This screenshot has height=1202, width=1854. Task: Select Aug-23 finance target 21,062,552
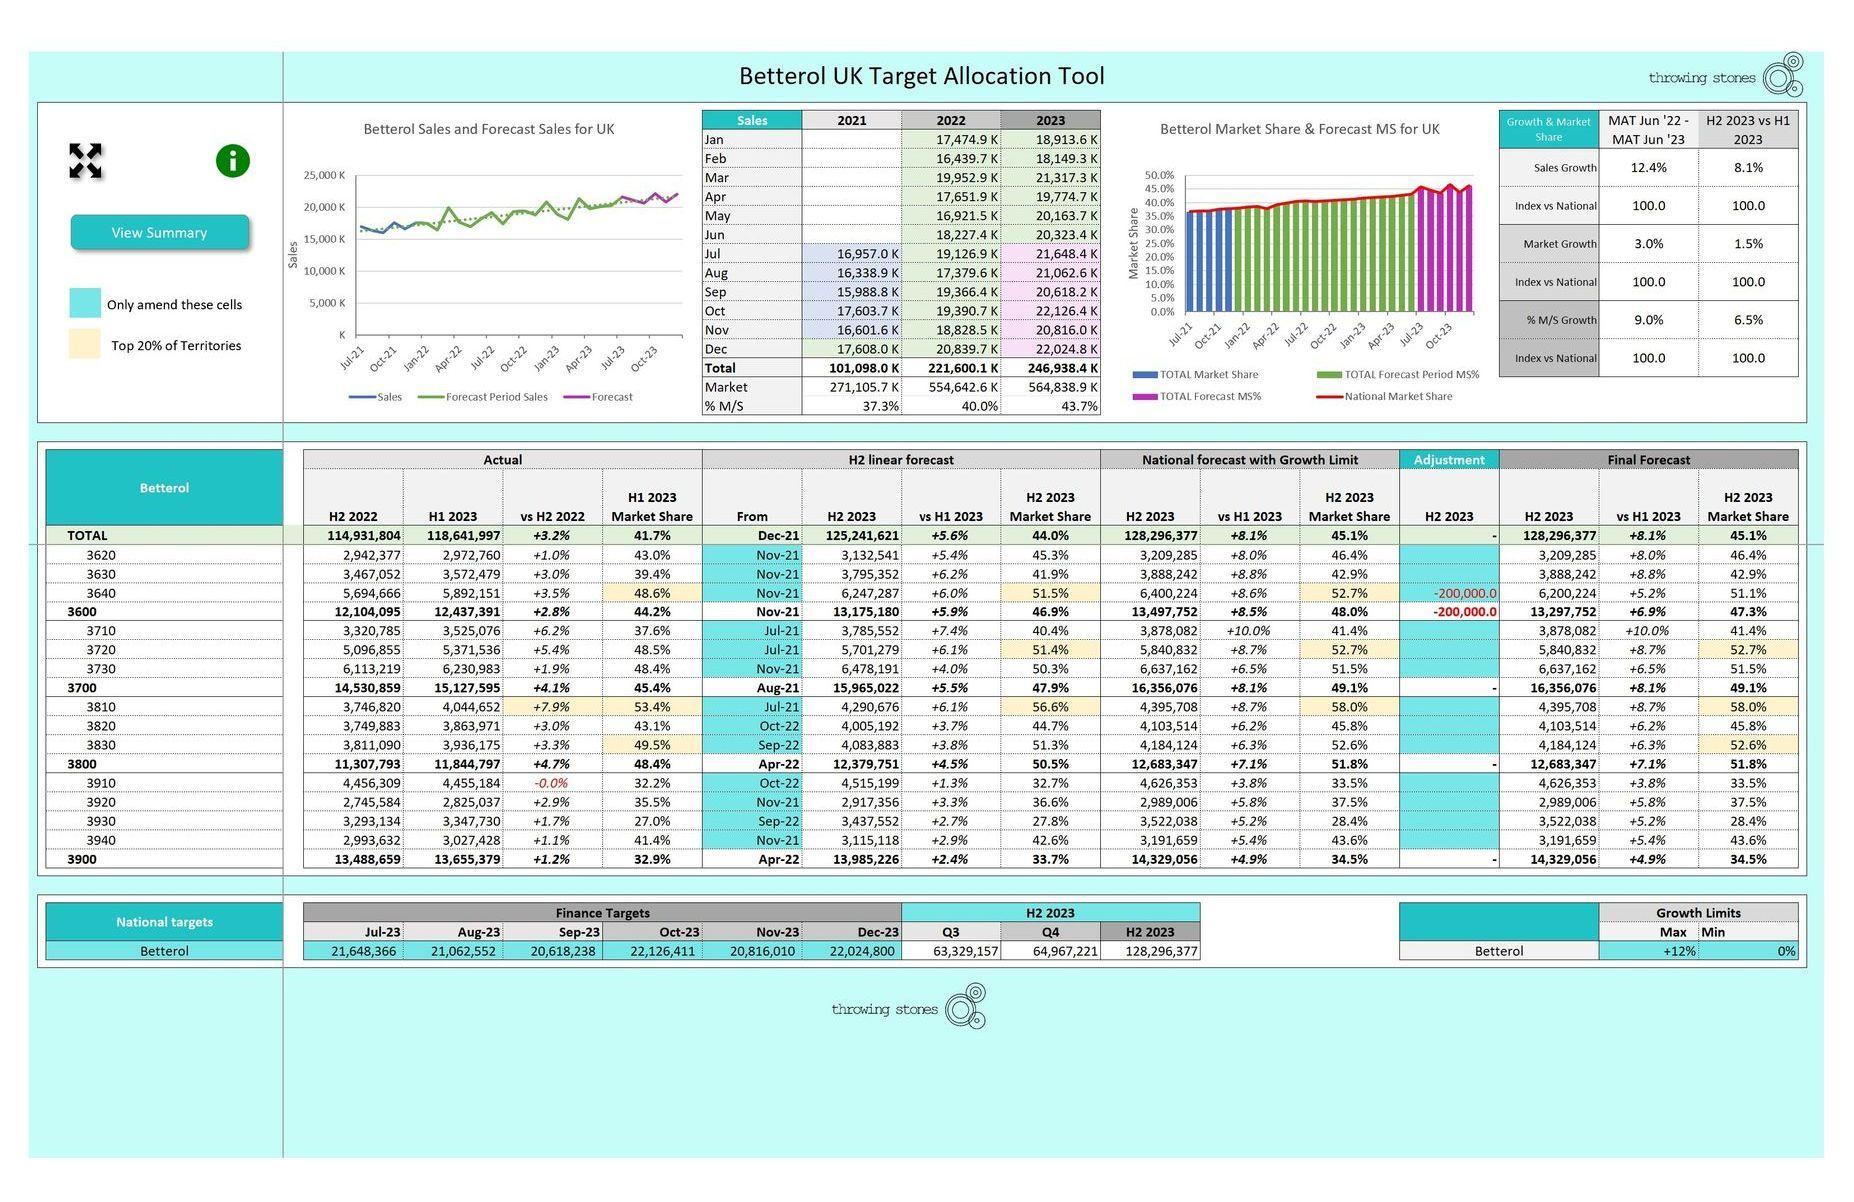coord(453,951)
